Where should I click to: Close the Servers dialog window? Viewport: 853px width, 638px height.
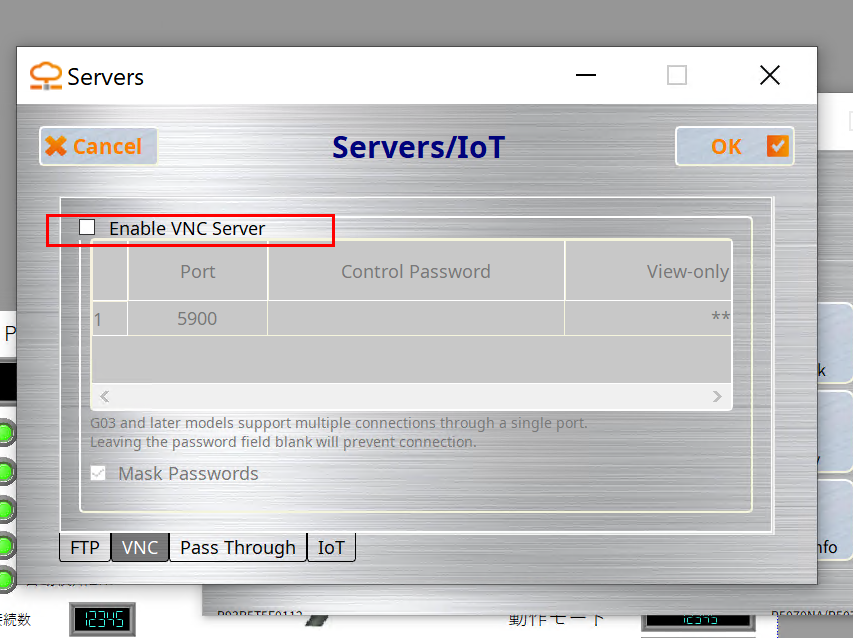point(769,76)
